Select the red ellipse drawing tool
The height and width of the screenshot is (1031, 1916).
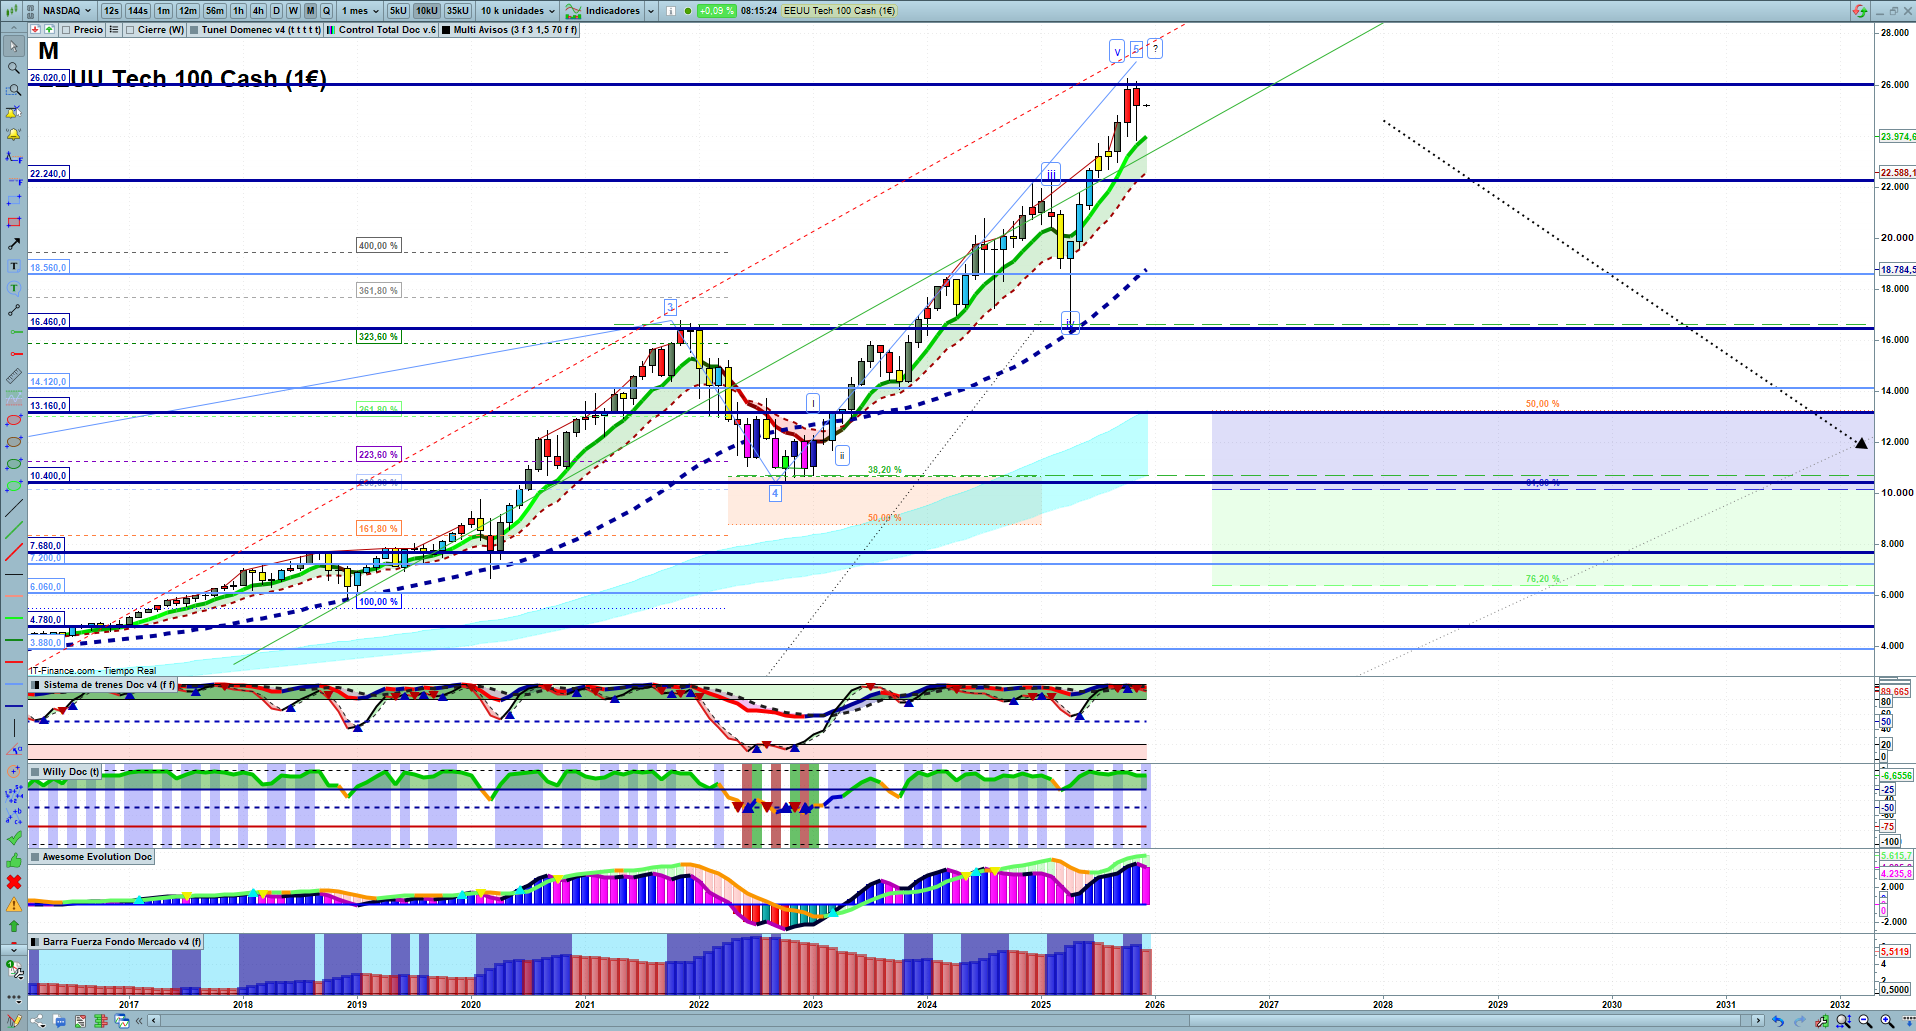[x=13, y=420]
